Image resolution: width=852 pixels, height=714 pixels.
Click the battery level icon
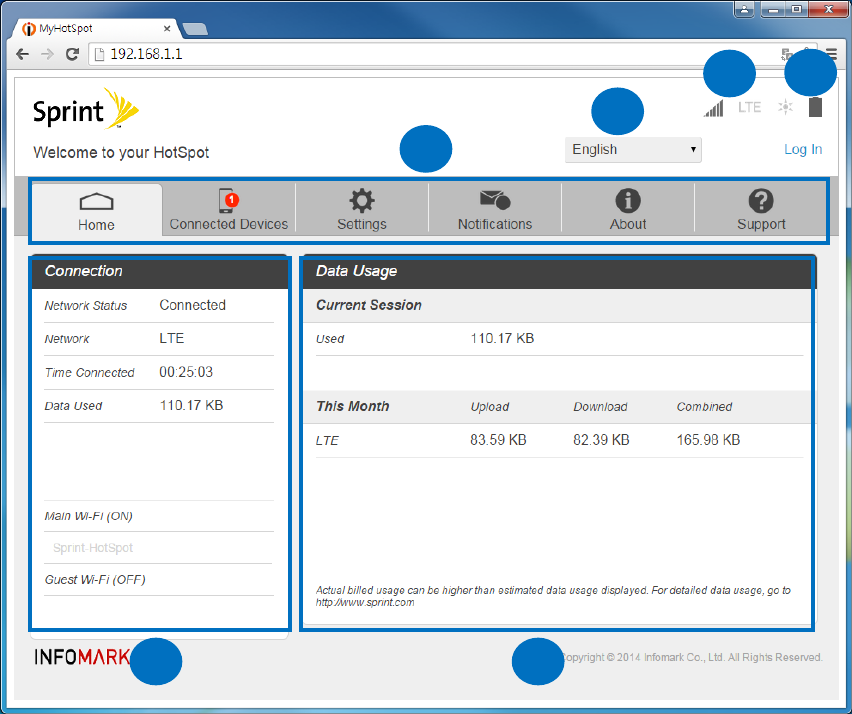815,107
